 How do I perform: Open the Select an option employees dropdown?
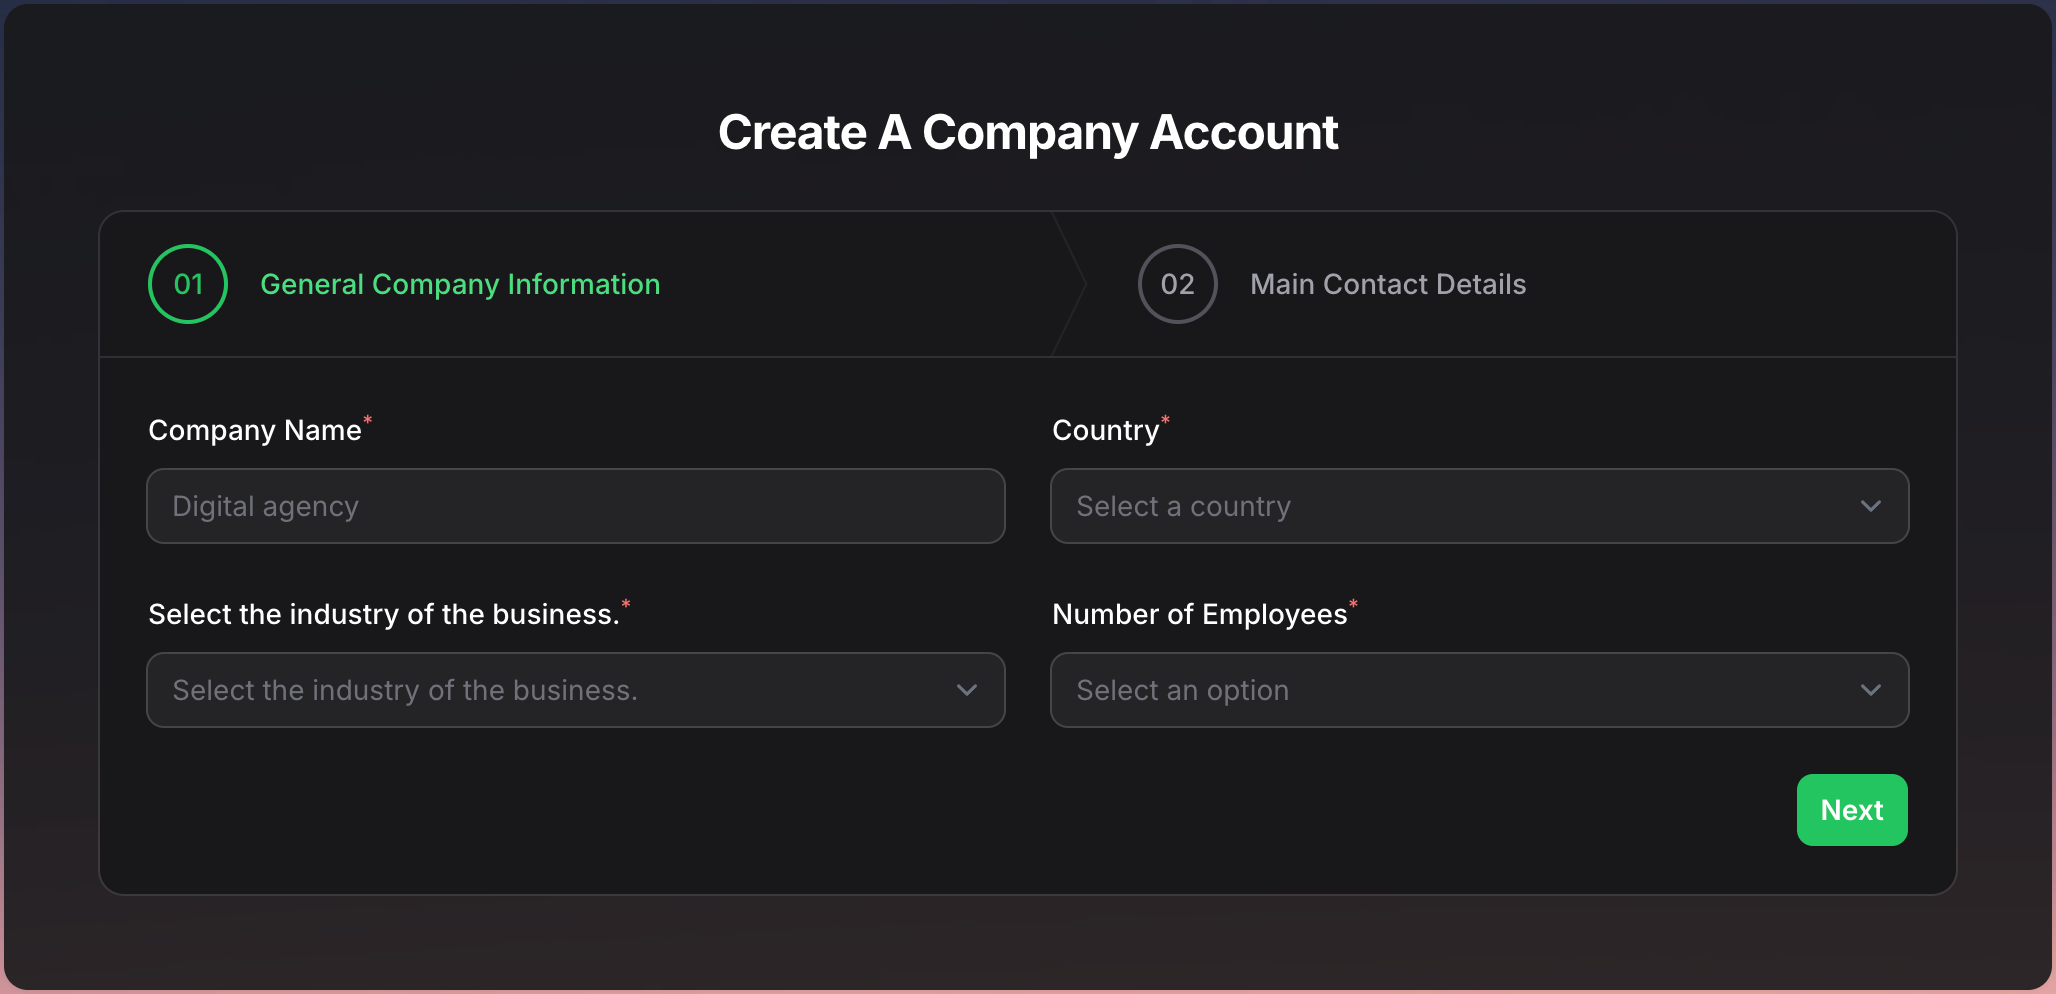[1479, 690]
